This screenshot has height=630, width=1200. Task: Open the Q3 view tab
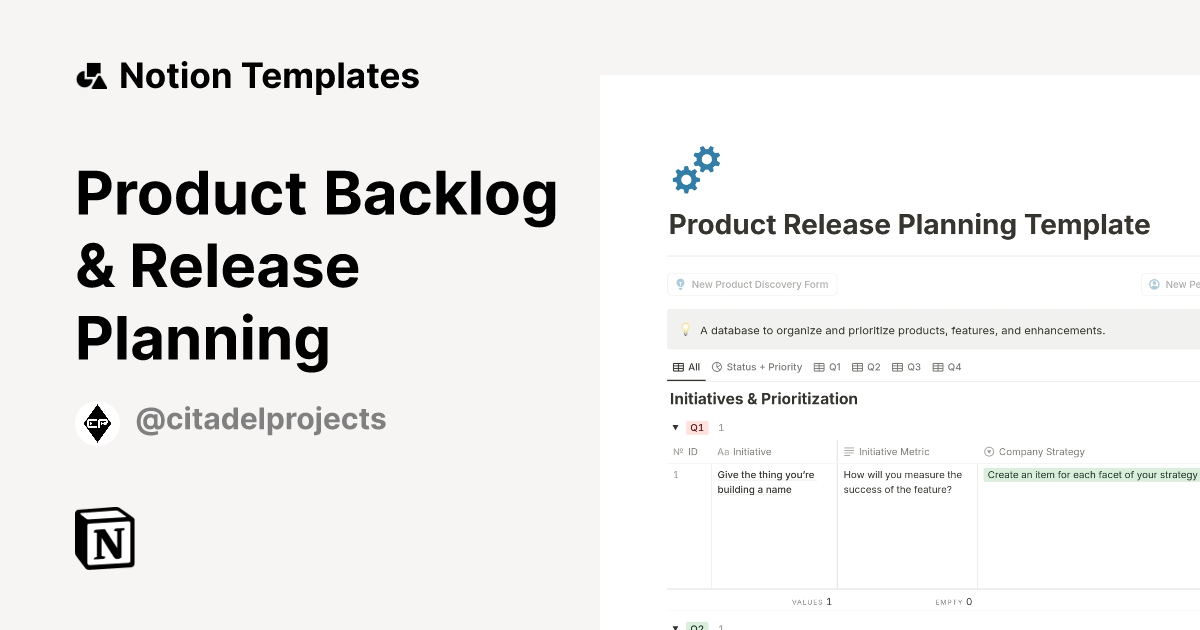(909, 366)
